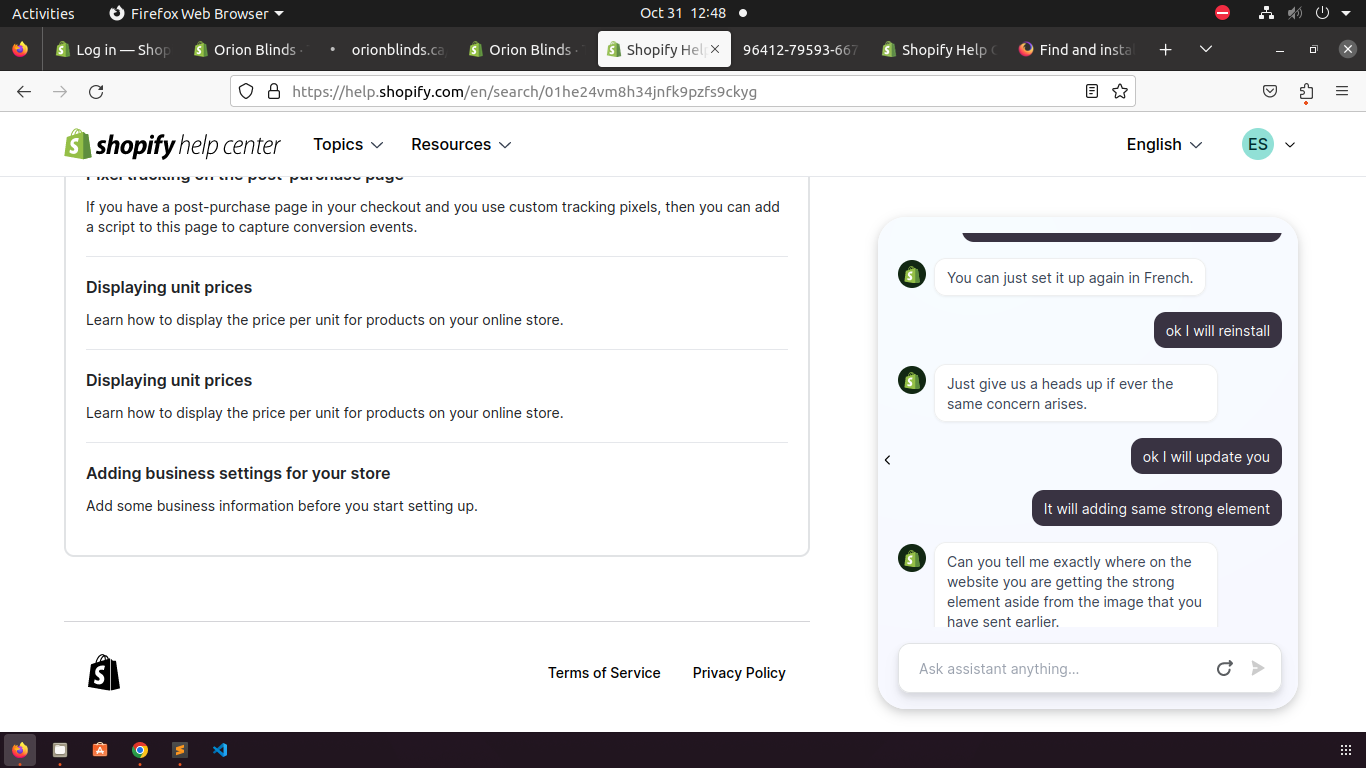Open the English language selector

(x=1164, y=145)
